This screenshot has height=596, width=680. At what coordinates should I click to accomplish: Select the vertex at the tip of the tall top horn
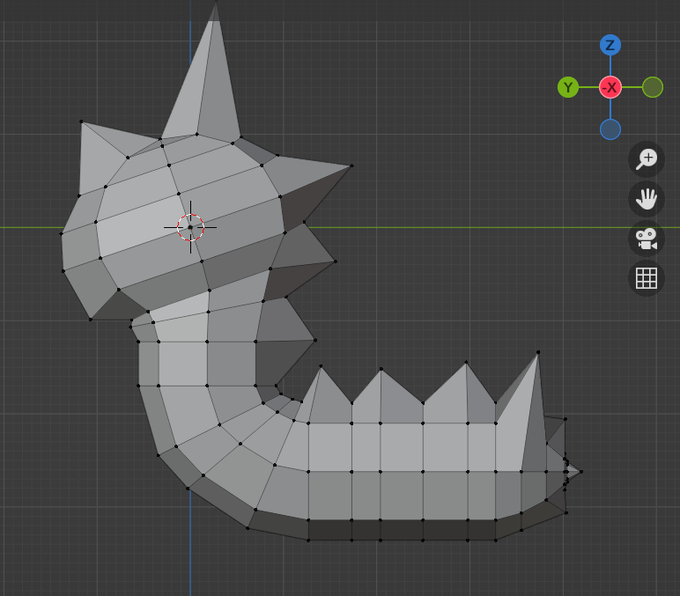click(216, 3)
